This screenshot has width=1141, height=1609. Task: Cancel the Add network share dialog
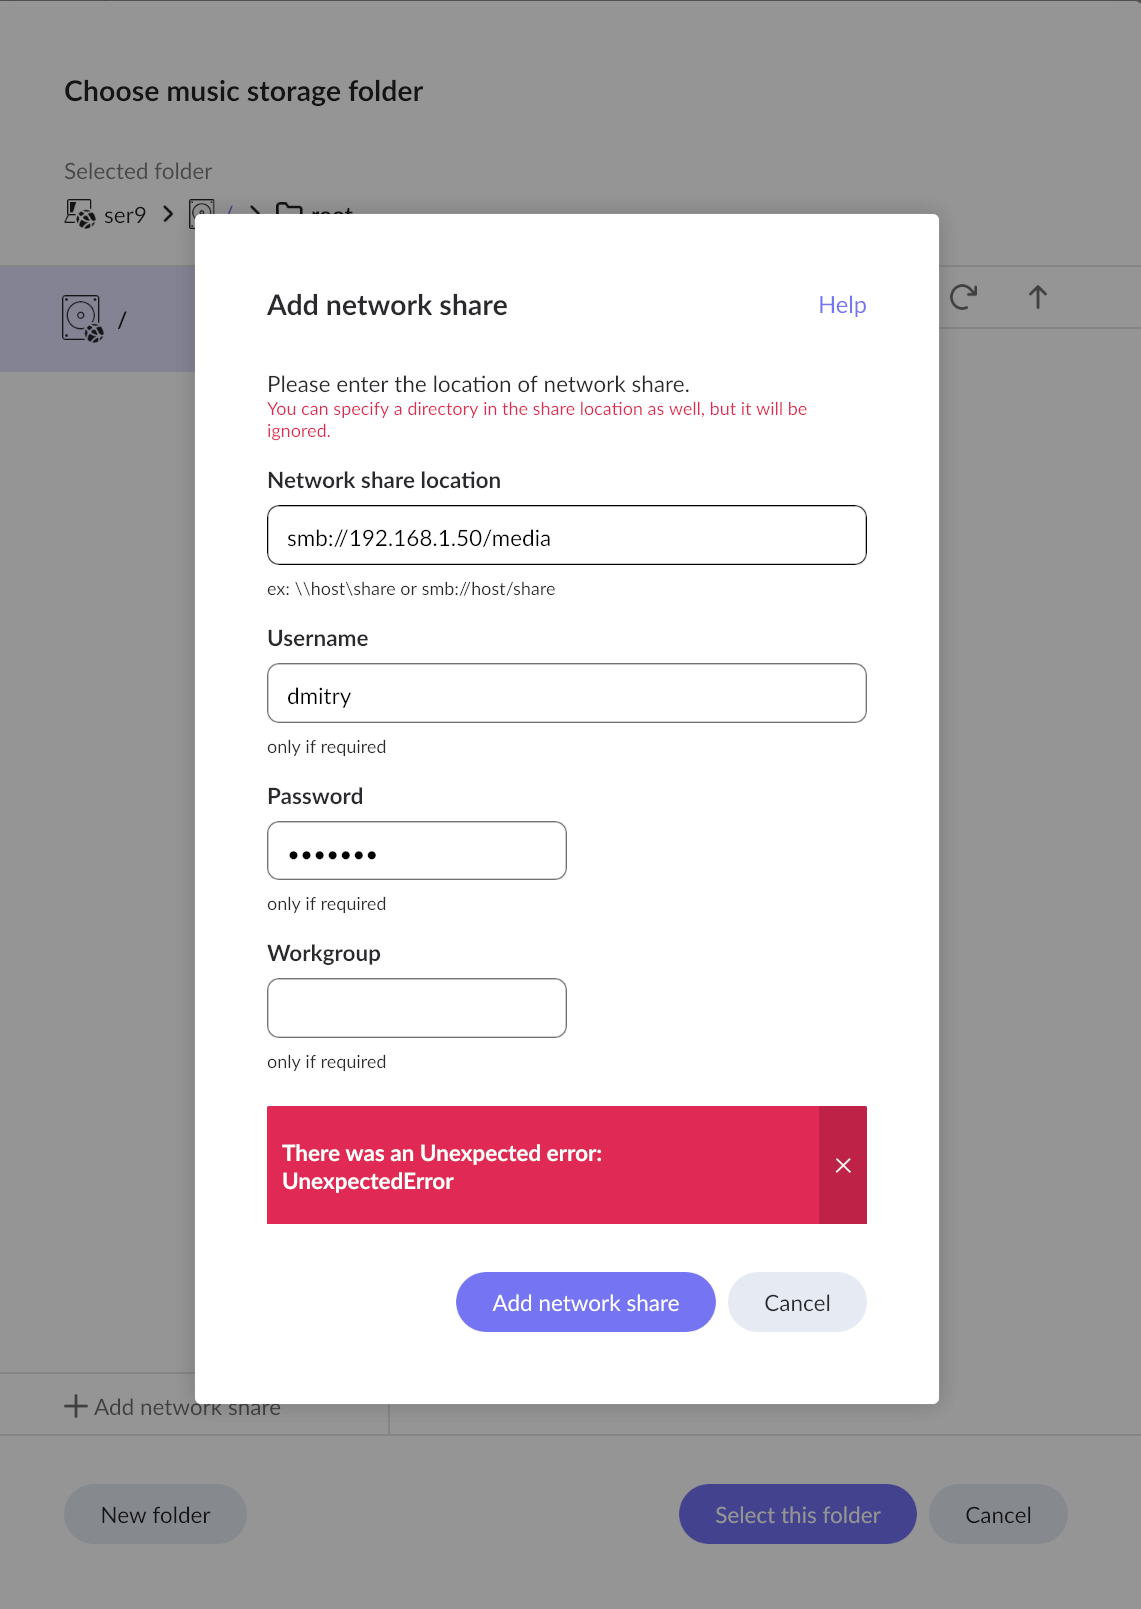pyautogui.click(x=797, y=1303)
